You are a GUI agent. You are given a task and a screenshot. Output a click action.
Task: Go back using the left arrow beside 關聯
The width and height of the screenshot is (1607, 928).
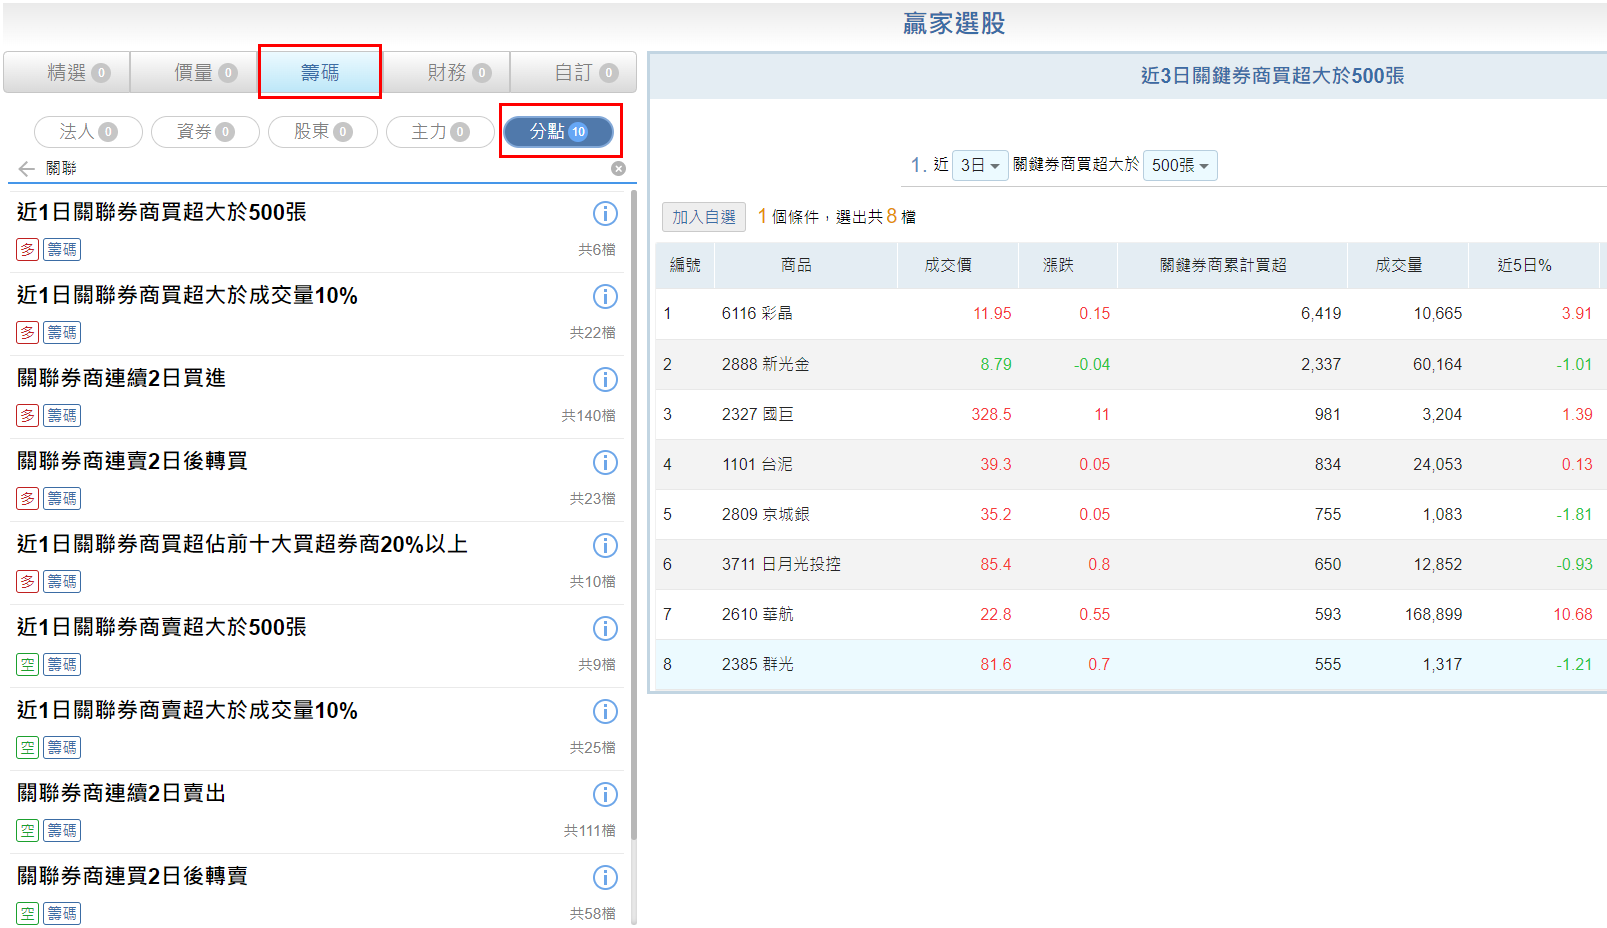[26, 169]
